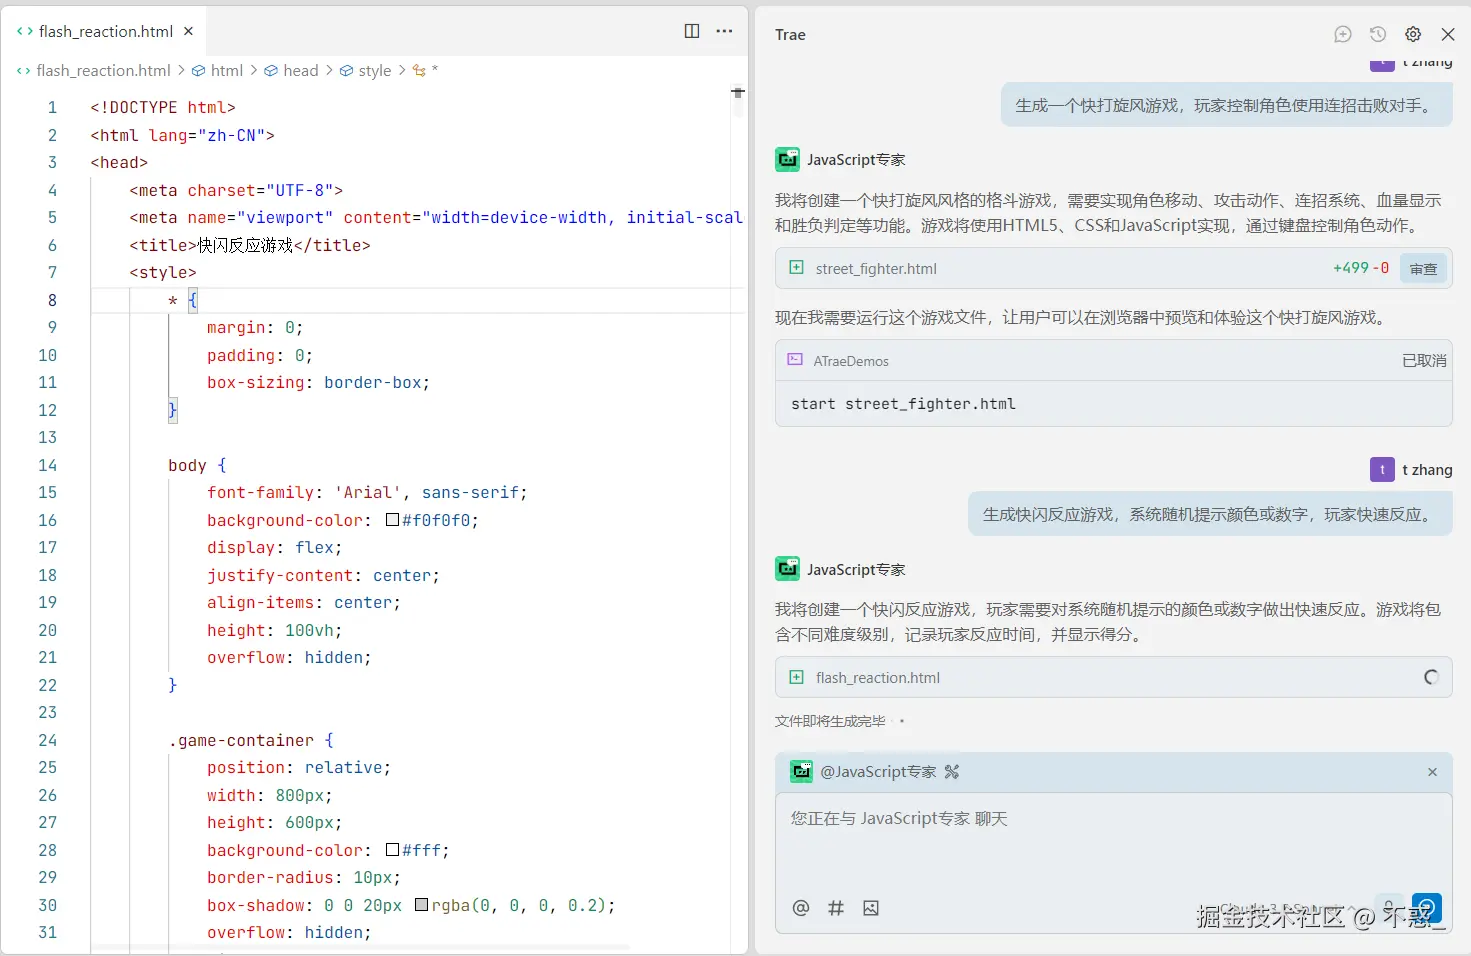Open the flash_reaction.html file card in chat
1471x956 pixels.
(x=1113, y=677)
